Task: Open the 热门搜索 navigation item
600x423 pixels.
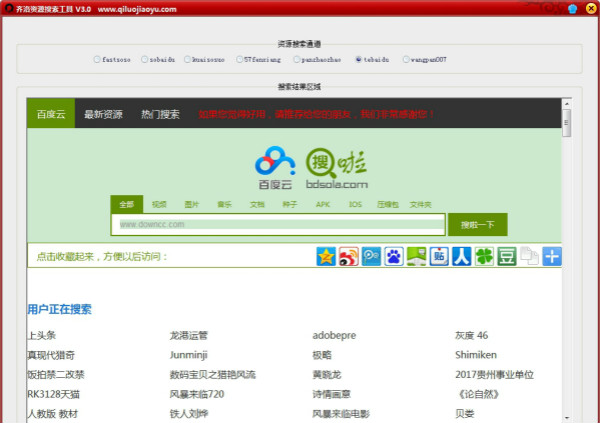Action: 160,114
